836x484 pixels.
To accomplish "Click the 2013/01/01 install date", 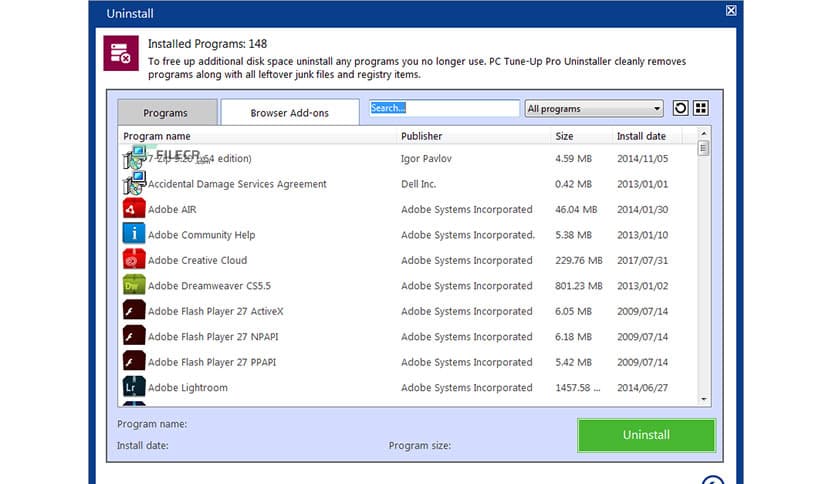I will coord(642,184).
